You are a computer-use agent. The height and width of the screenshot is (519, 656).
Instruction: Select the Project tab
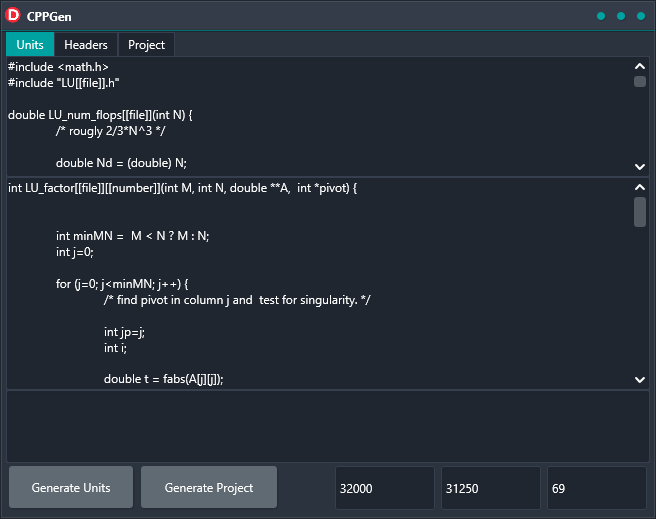(x=146, y=45)
